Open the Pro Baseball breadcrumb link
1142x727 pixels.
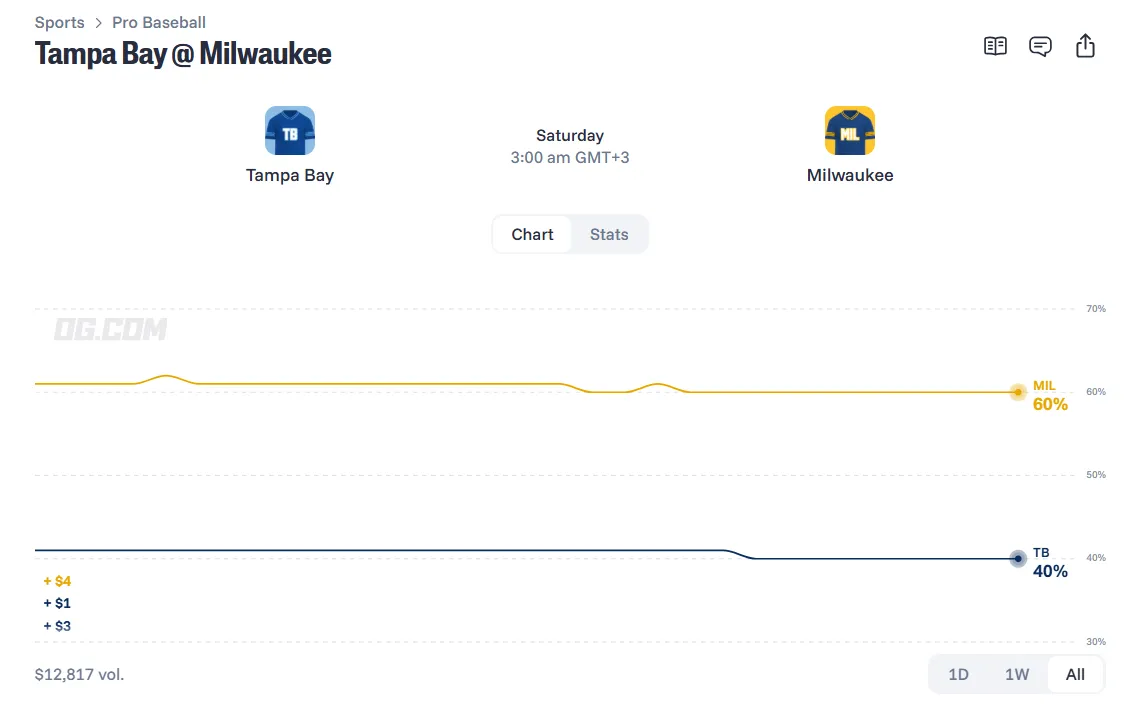point(159,23)
